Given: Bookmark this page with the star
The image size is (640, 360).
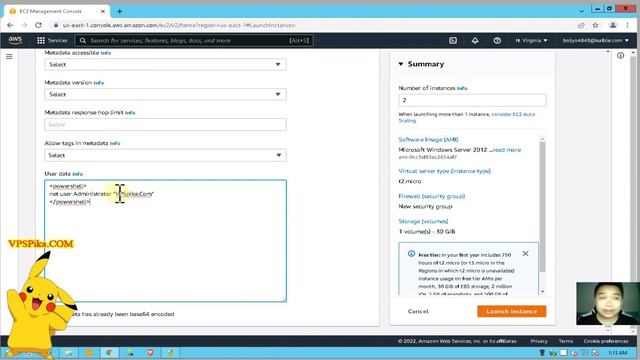Looking at the screenshot, I should (x=596, y=25).
